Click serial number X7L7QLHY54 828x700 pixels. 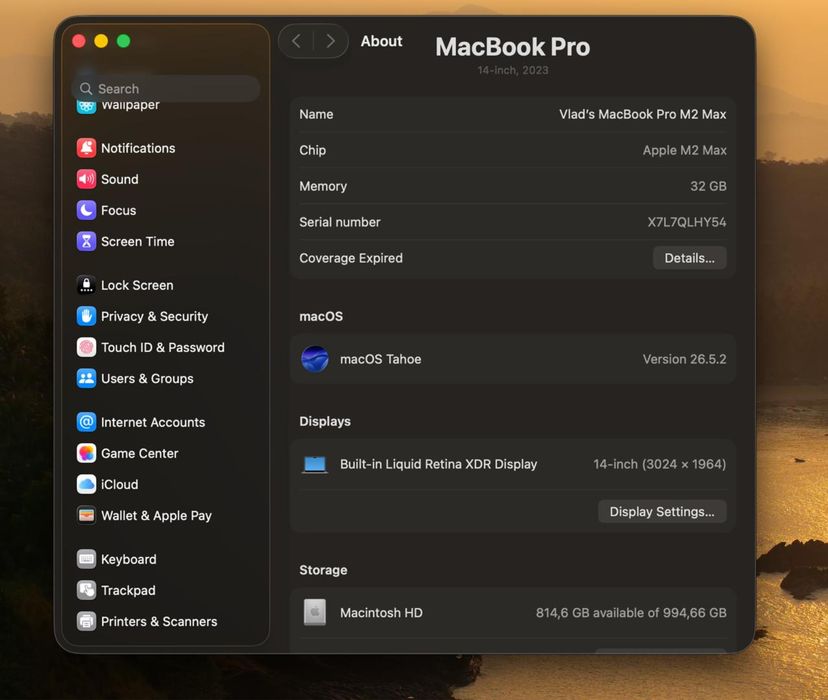coord(686,222)
